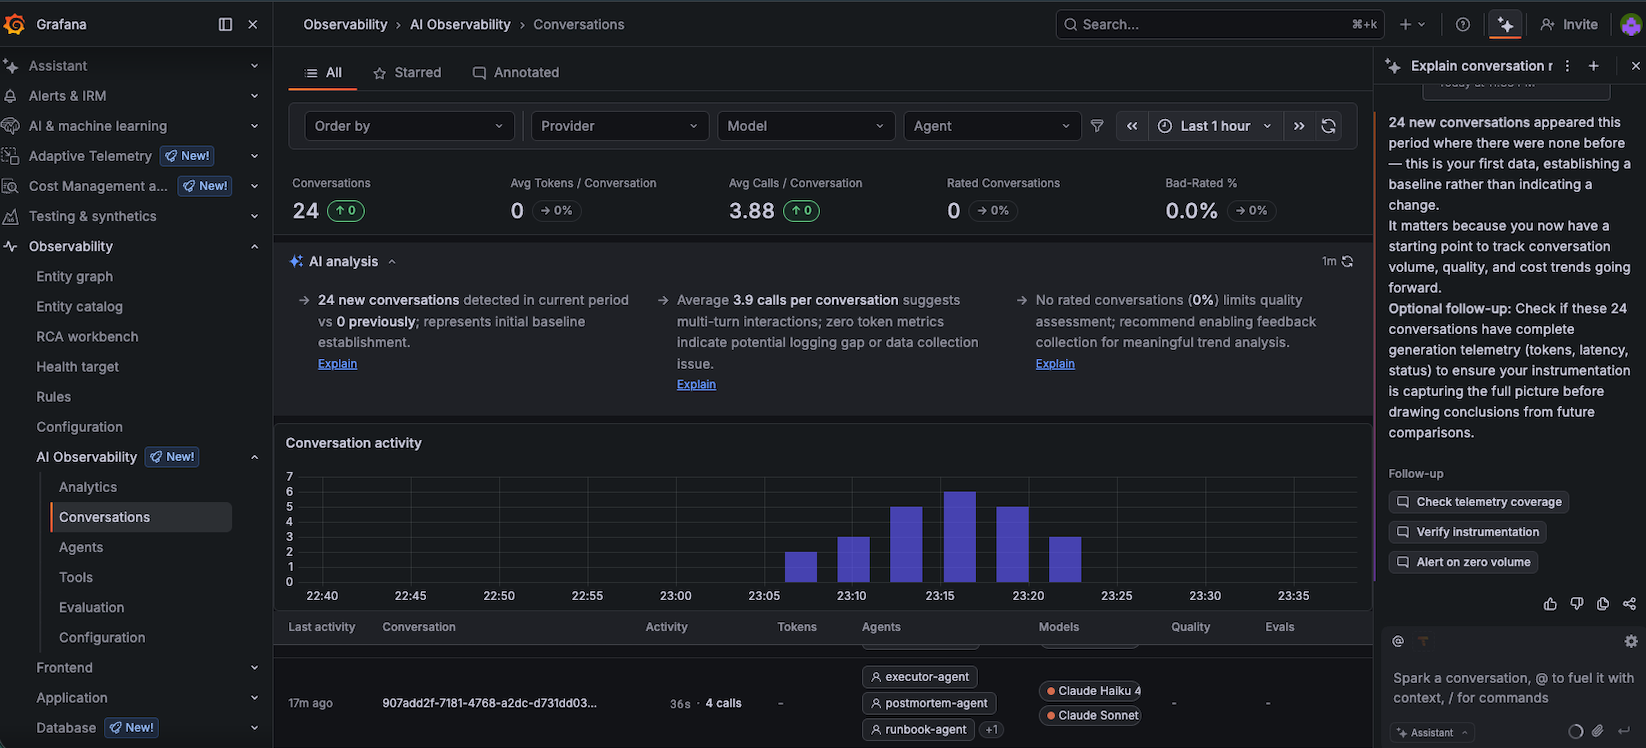Open Entity graph in the sidebar
The width and height of the screenshot is (1646, 748).
coord(75,276)
